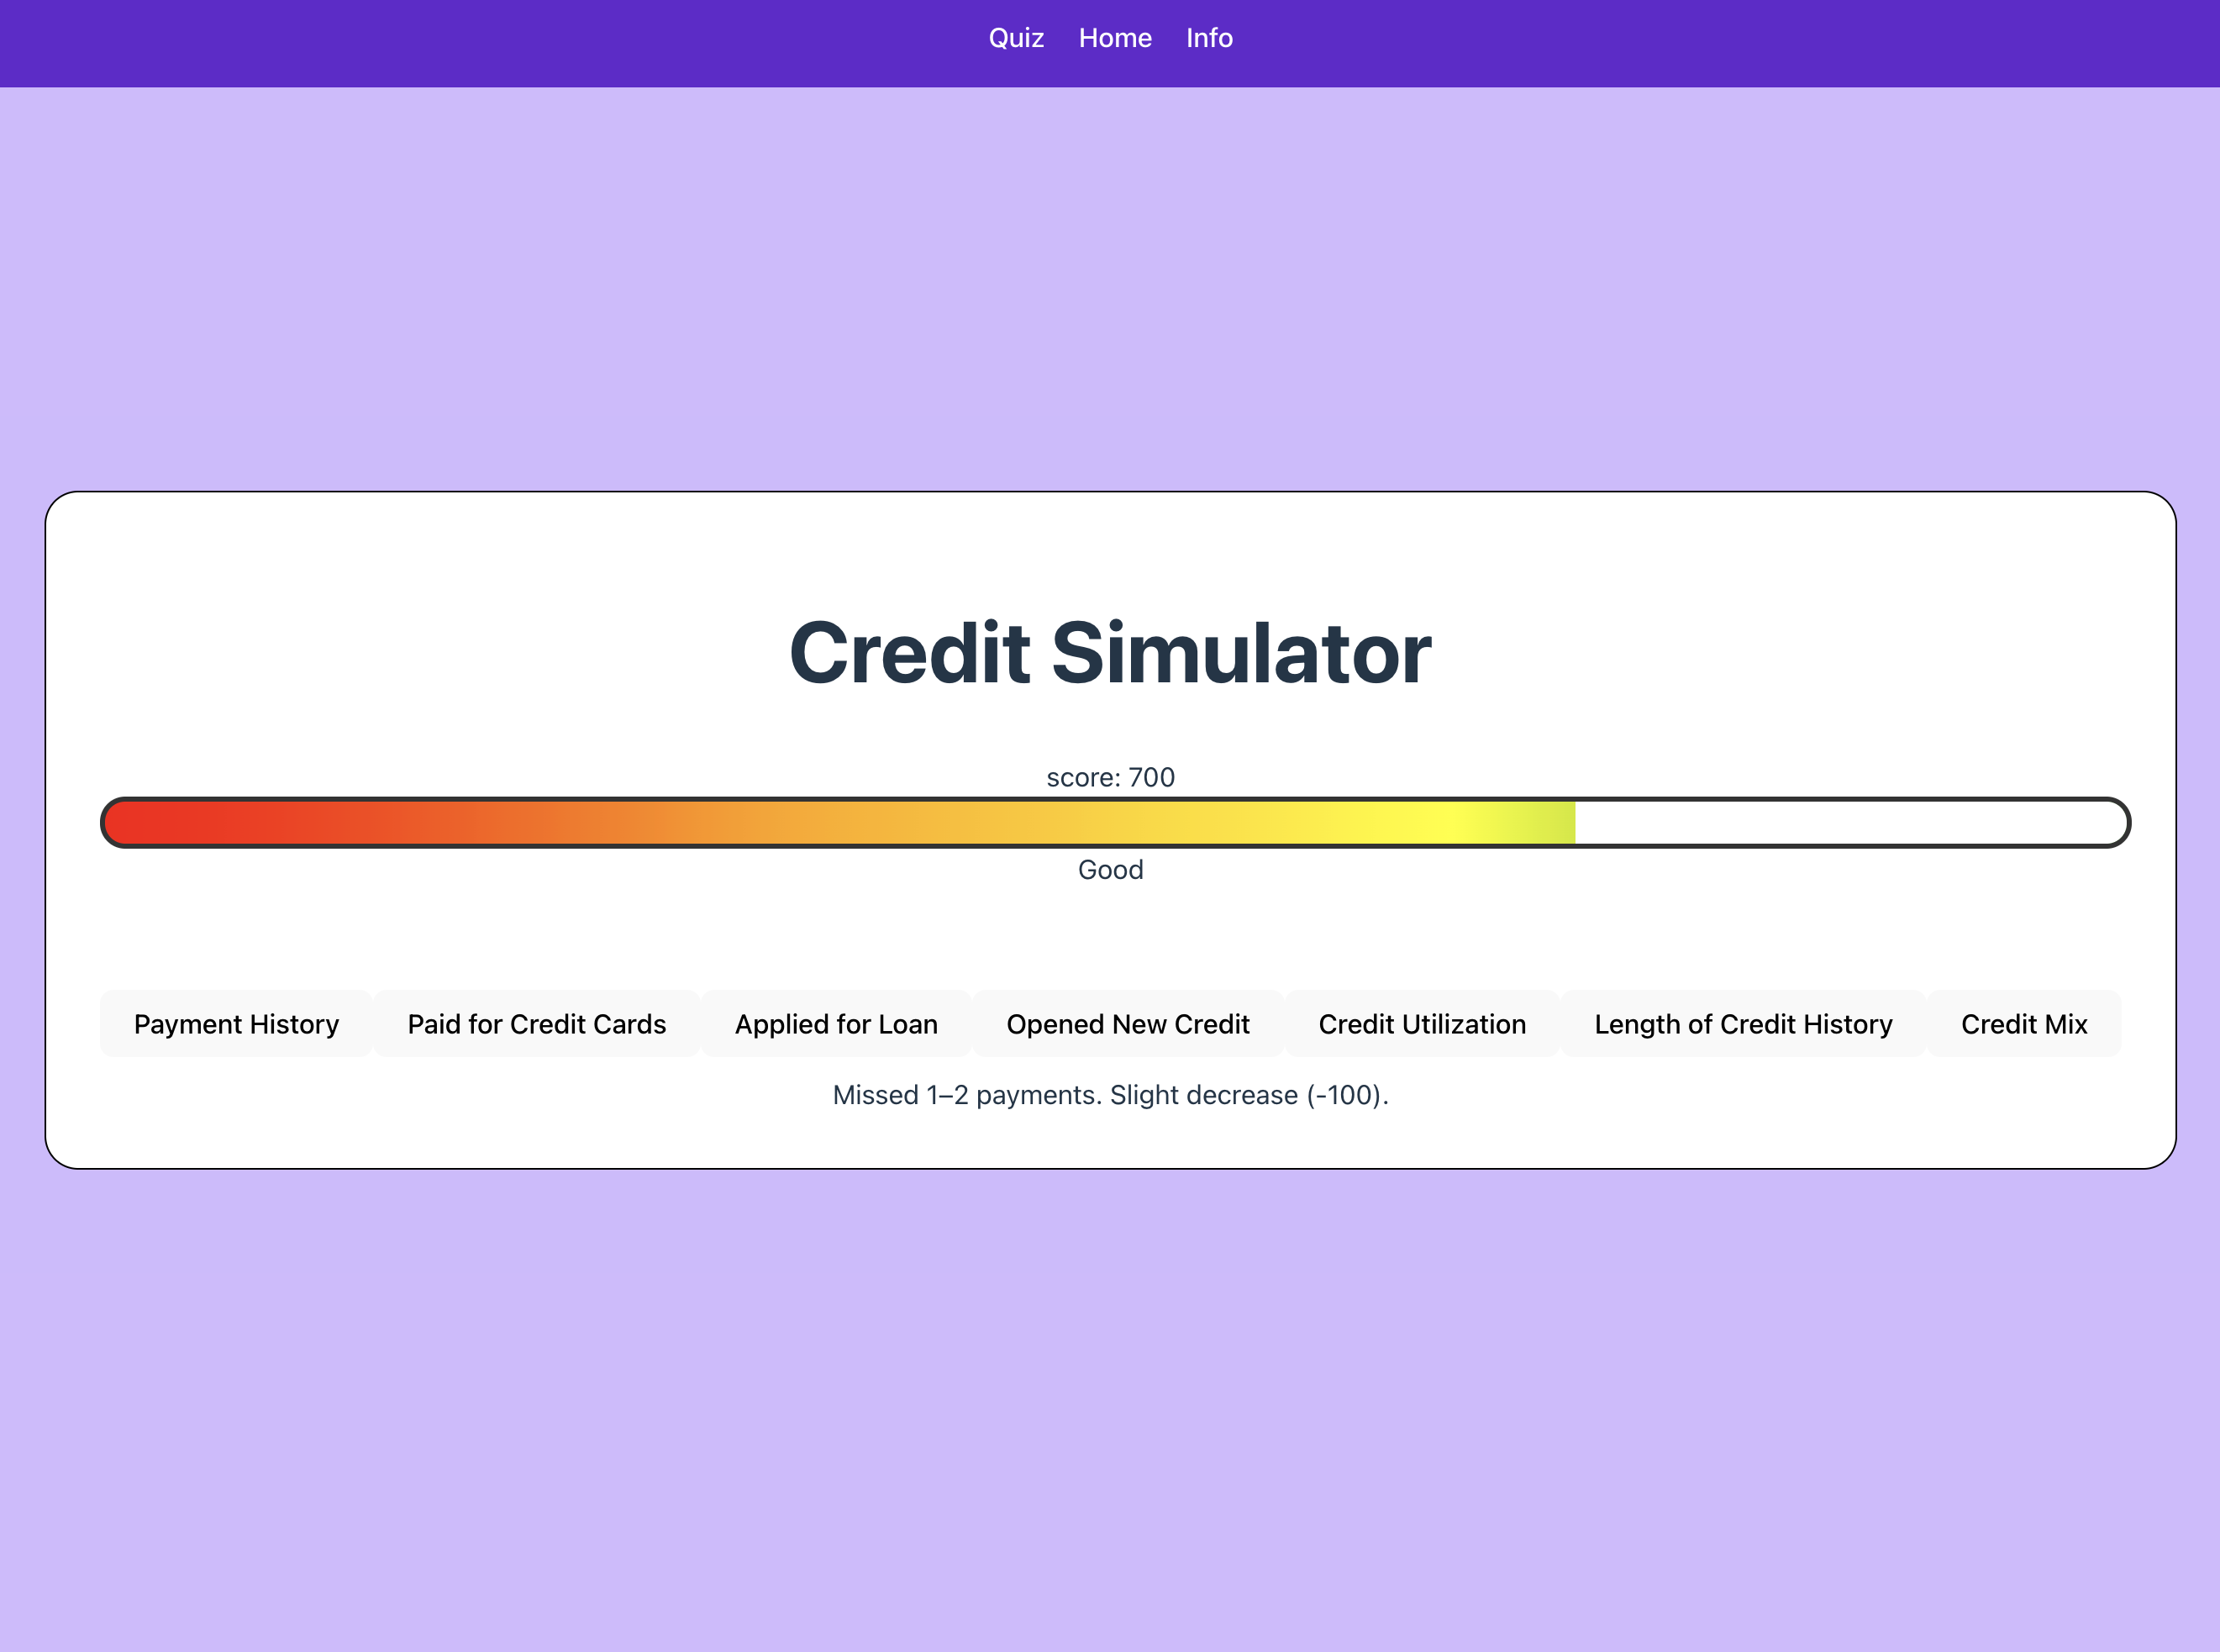Select Credit Utilization button
This screenshot has height=1652, width=2220.
tap(1422, 1024)
